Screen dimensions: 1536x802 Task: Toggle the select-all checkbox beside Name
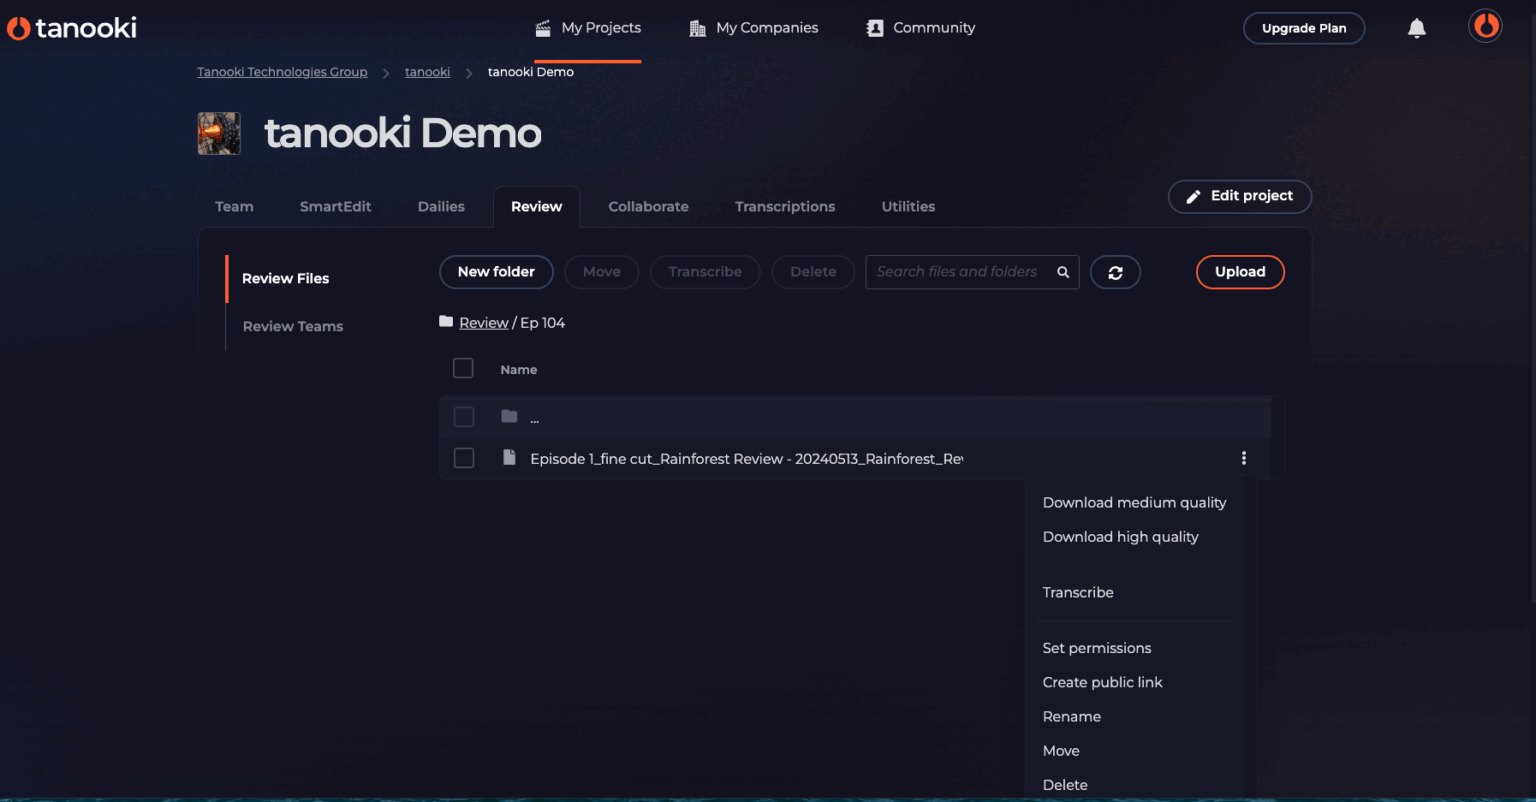click(x=463, y=368)
